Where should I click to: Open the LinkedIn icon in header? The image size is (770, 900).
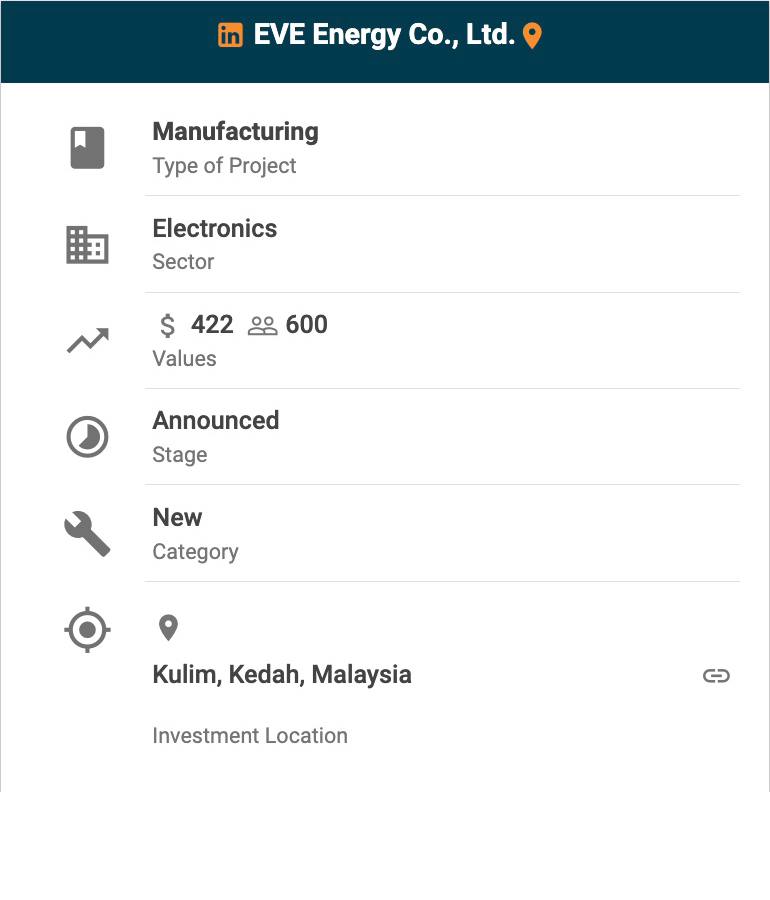point(230,36)
